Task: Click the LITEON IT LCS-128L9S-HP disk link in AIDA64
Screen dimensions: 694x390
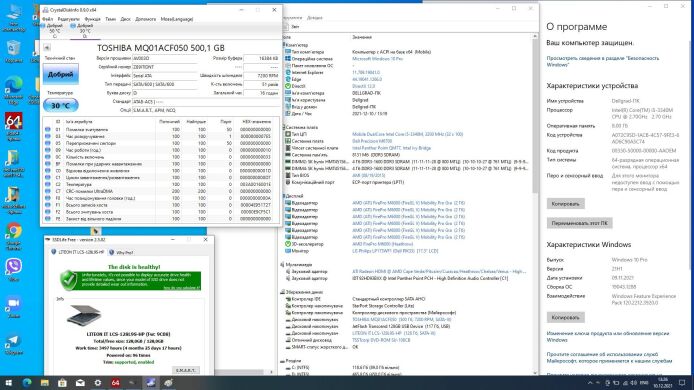Action: pos(393,333)
